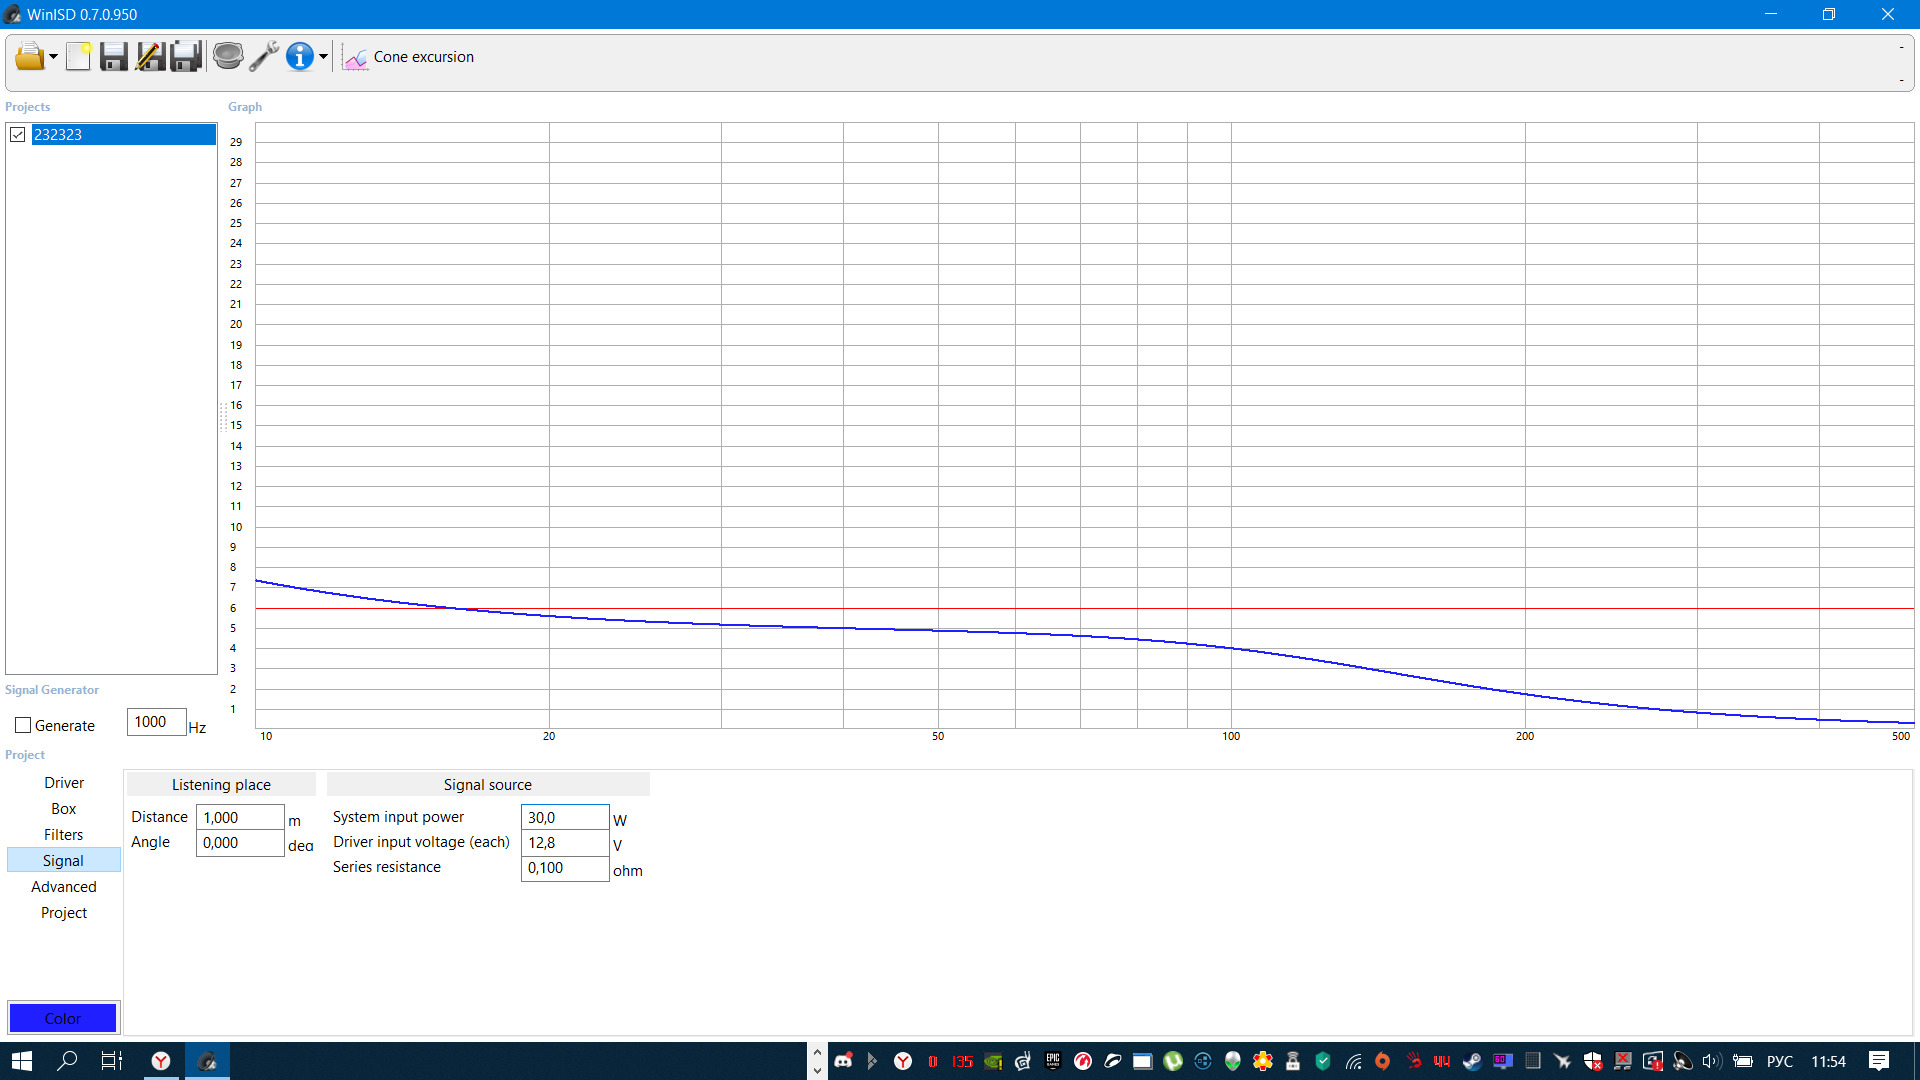Viewport: 1920px width, 1080px height.
Task: Expand the info icon dropdown arrow
Action: click(x=323, y=57)
